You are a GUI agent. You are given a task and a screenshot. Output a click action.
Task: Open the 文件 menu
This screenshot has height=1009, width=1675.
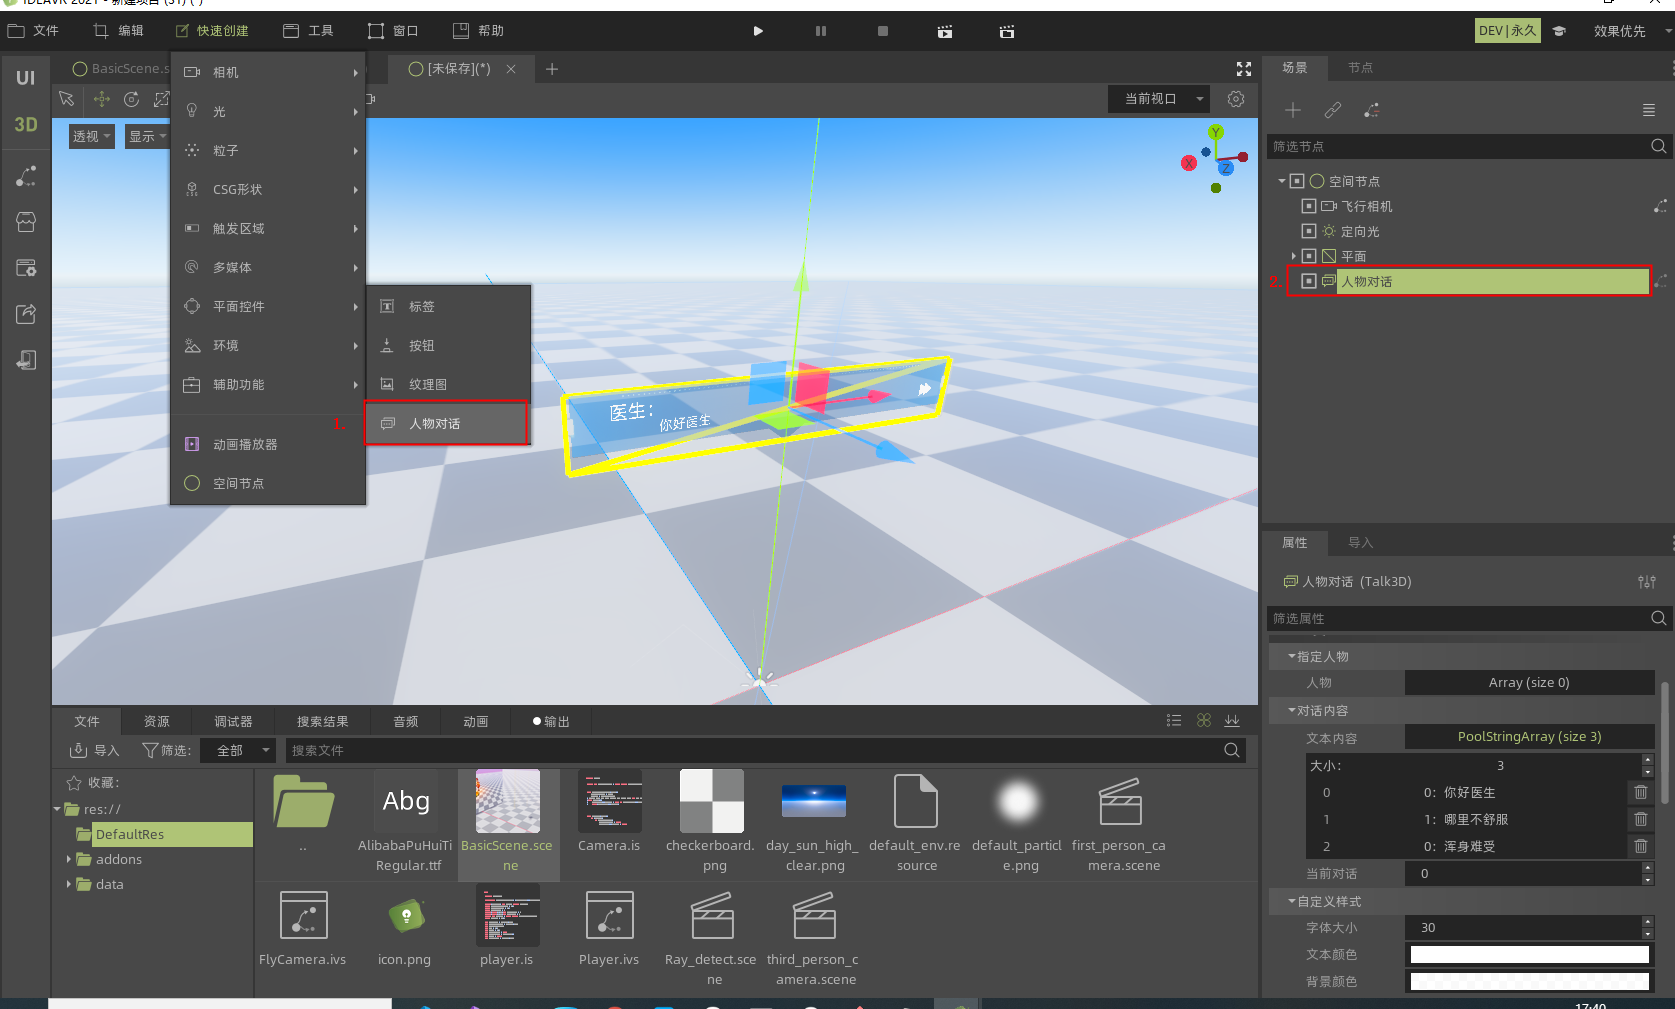[x=33, y=31]
